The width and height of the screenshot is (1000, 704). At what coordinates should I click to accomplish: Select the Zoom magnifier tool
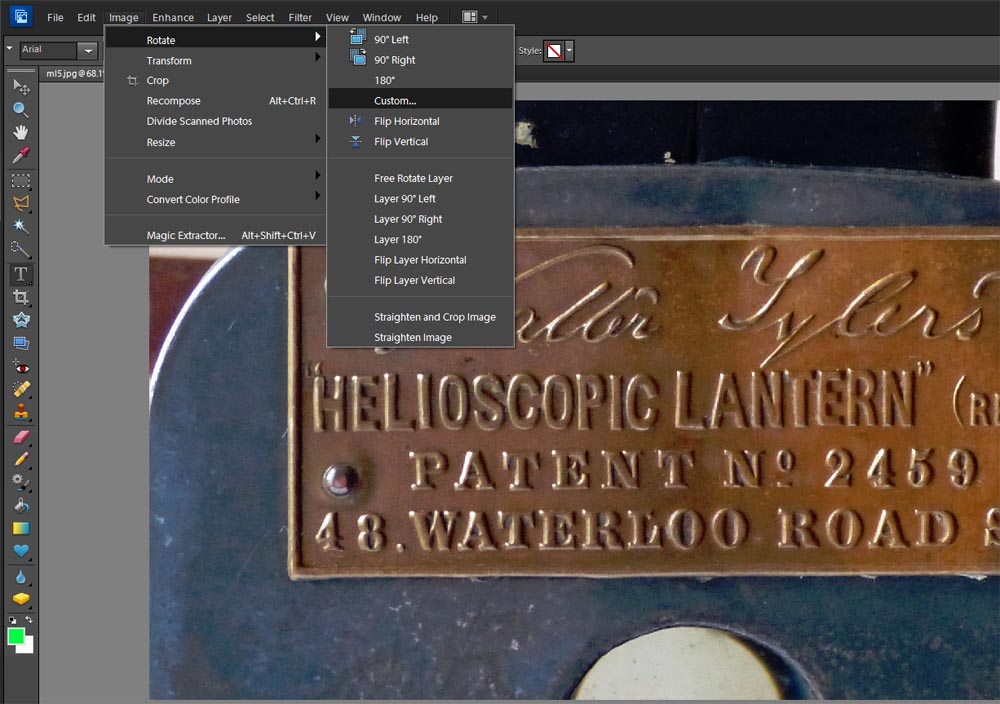[x=21, y=109]
